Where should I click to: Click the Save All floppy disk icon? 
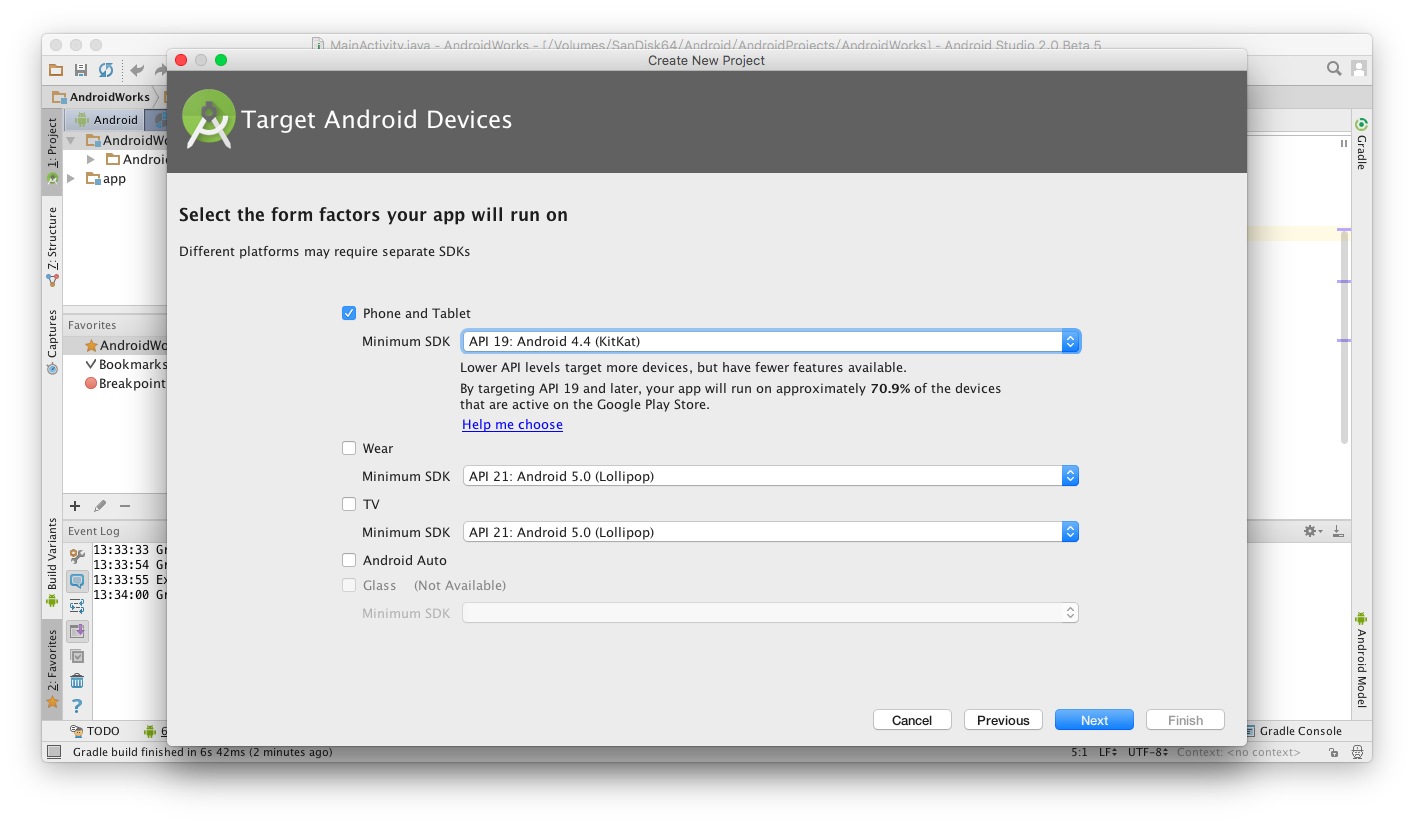pyautogui.click(x=81, y=70)
